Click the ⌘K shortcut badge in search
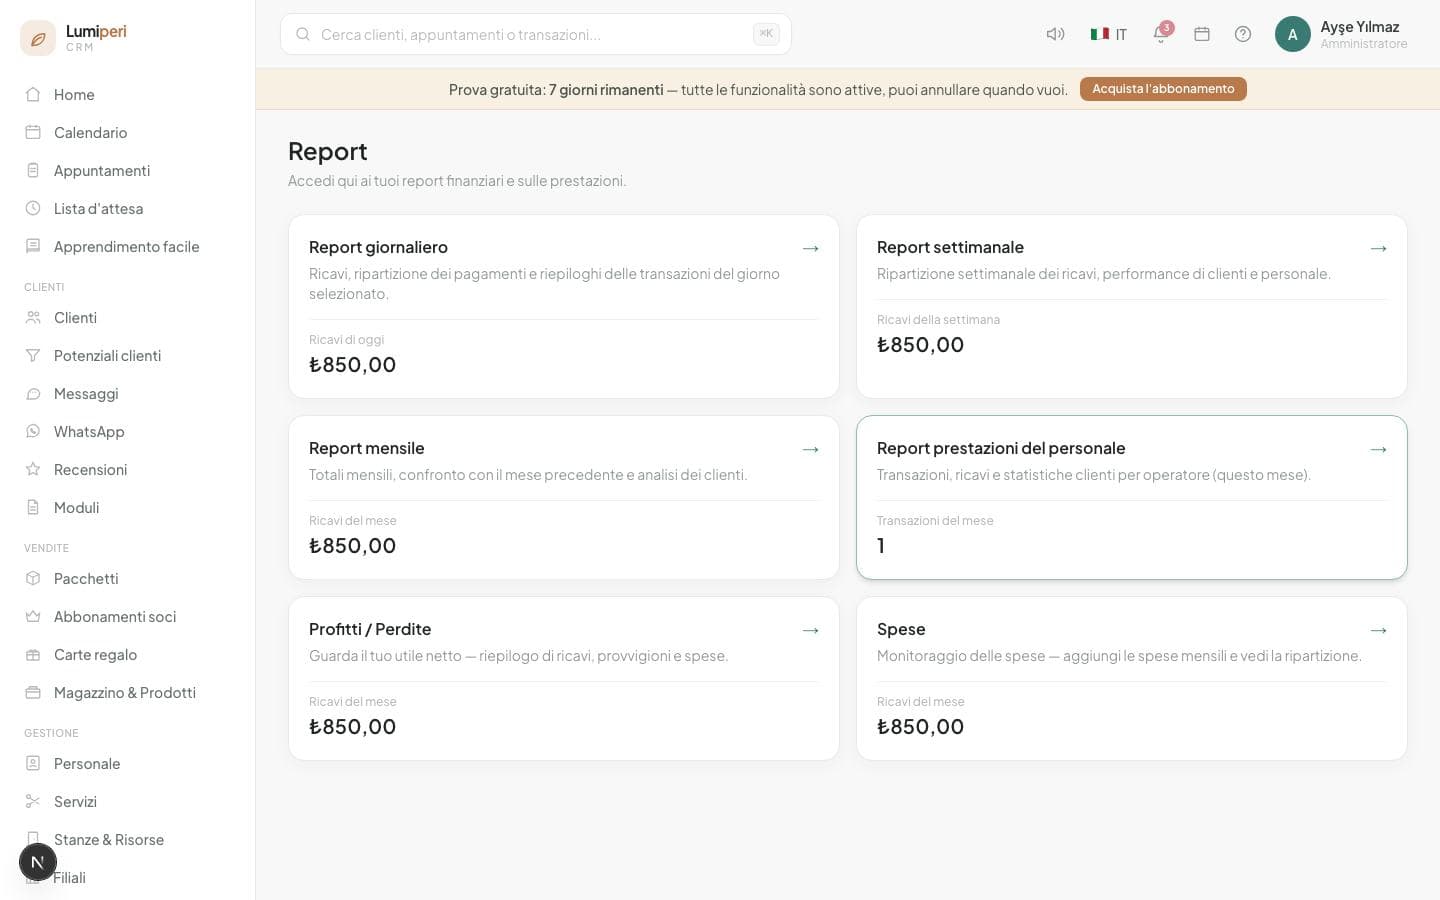The width and height of the screenshot is (1440, 900). coord(766,34)
